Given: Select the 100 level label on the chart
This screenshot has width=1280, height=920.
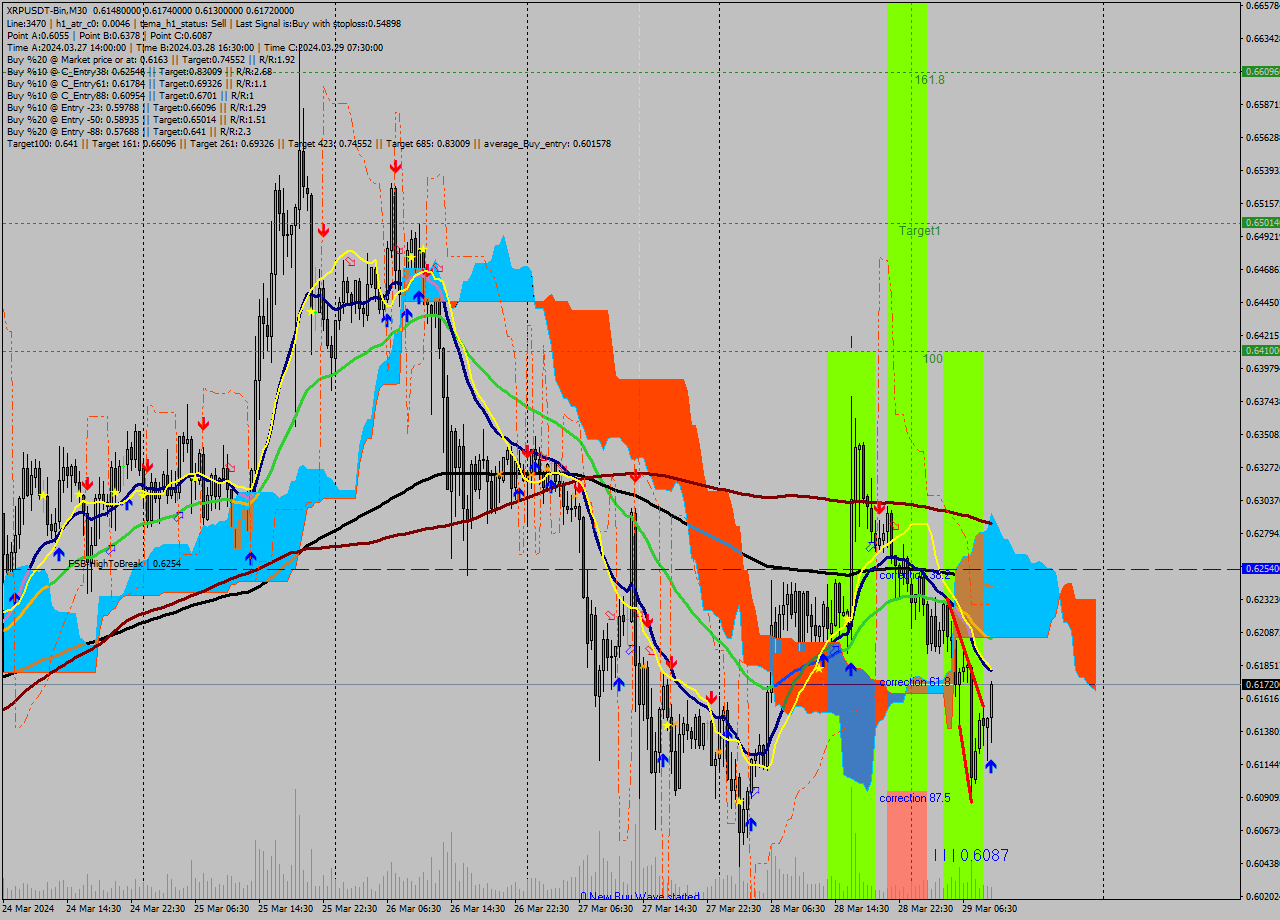Looking at the screenshot, I should point(932,358).
